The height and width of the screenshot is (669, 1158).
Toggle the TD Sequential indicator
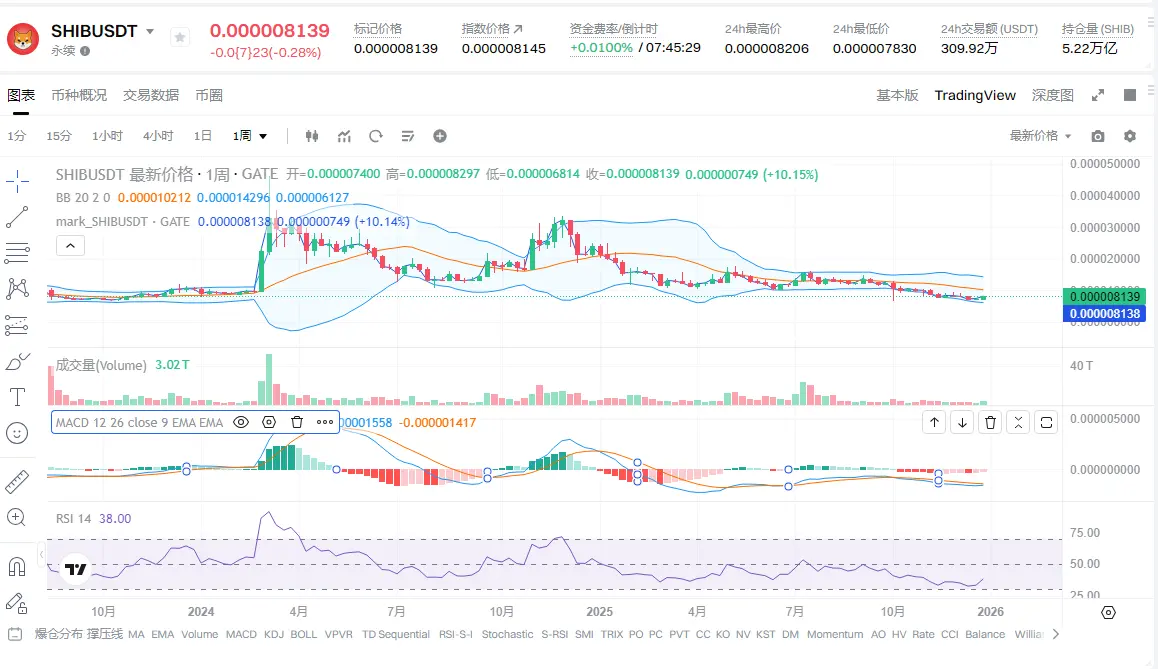tap(395, 634)
